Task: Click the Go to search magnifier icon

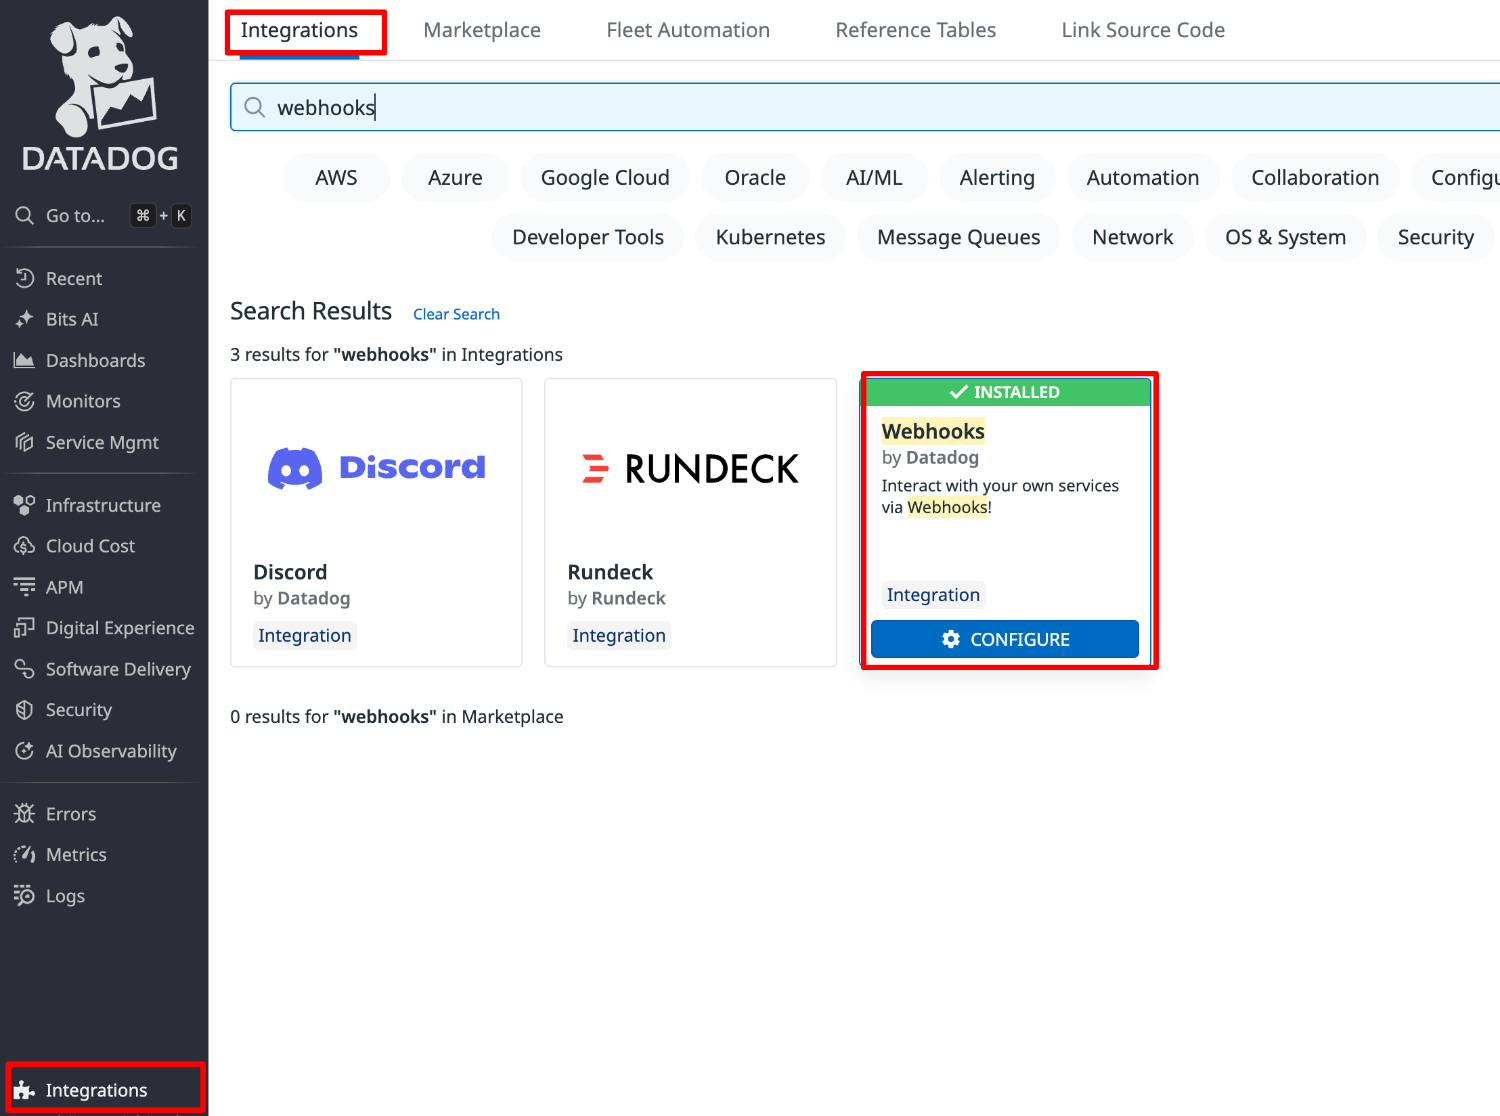Action: tap(25, 215)
